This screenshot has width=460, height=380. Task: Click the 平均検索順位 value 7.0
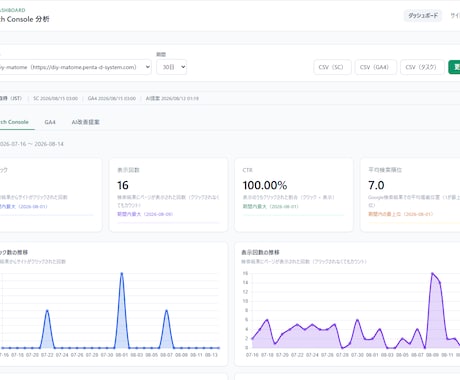pos(376,185)
